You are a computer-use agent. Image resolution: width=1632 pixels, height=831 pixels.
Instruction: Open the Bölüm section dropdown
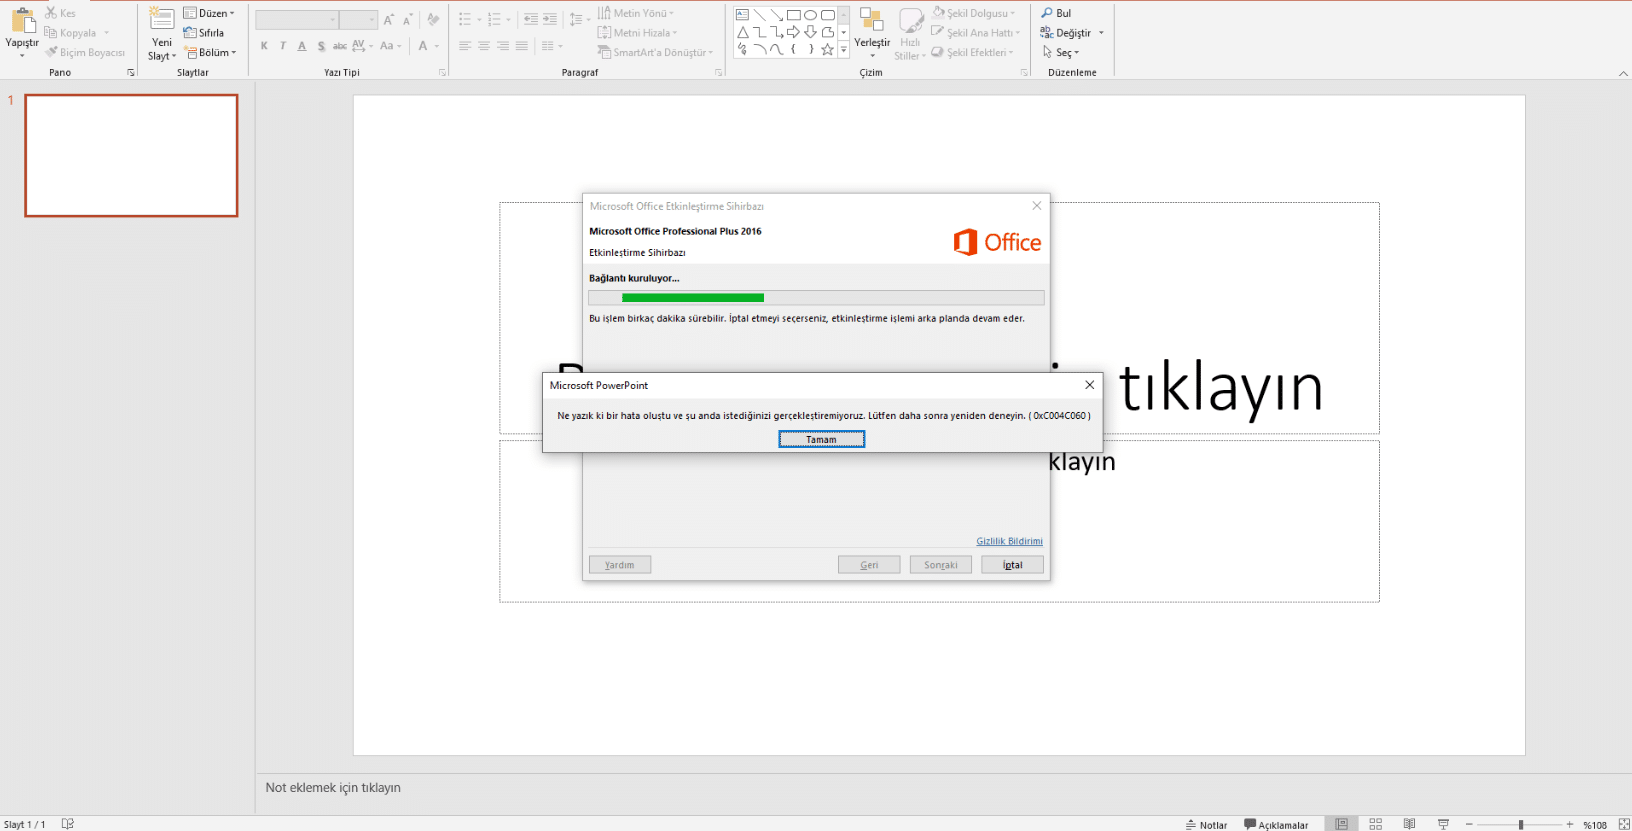click(211, 52)
